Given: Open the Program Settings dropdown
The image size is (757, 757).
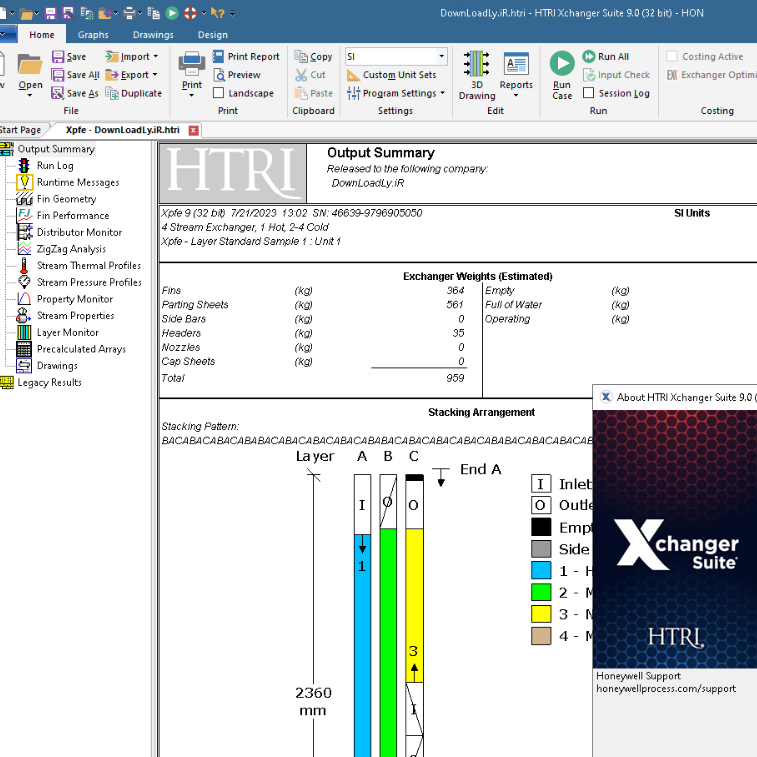Looking at the screenshot, I should (x=396, y=93).
